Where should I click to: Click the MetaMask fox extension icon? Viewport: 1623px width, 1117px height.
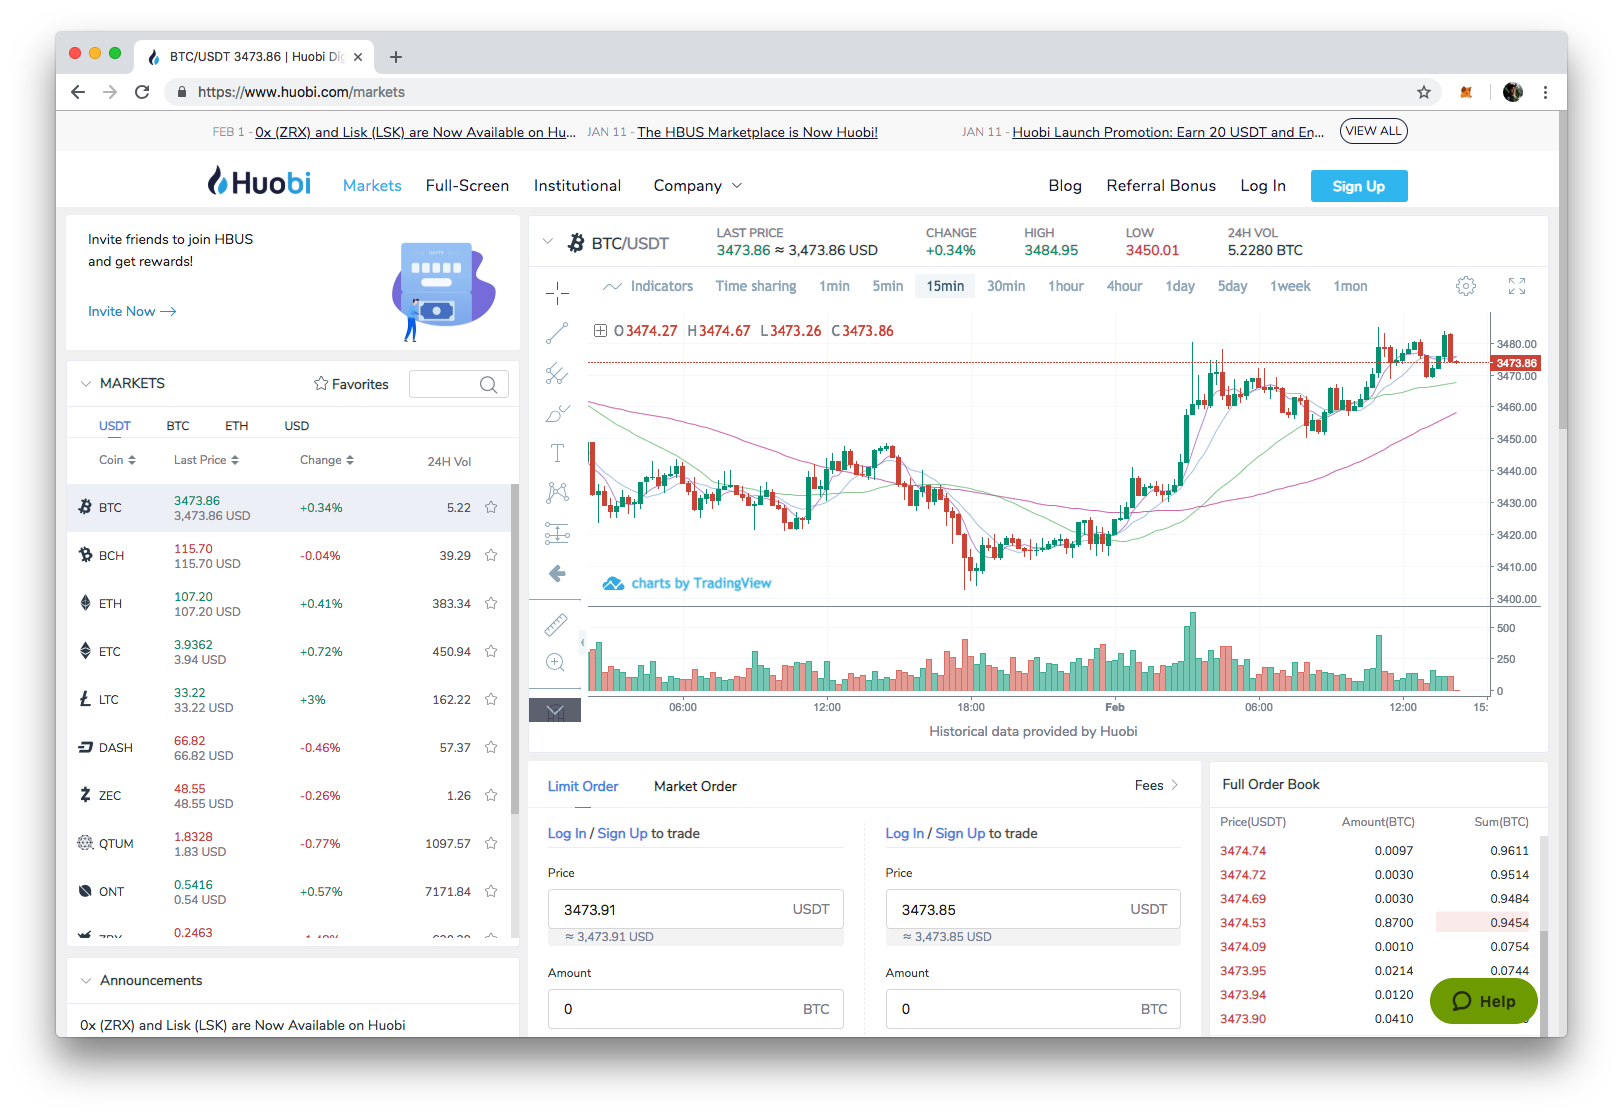point(1466,92)
